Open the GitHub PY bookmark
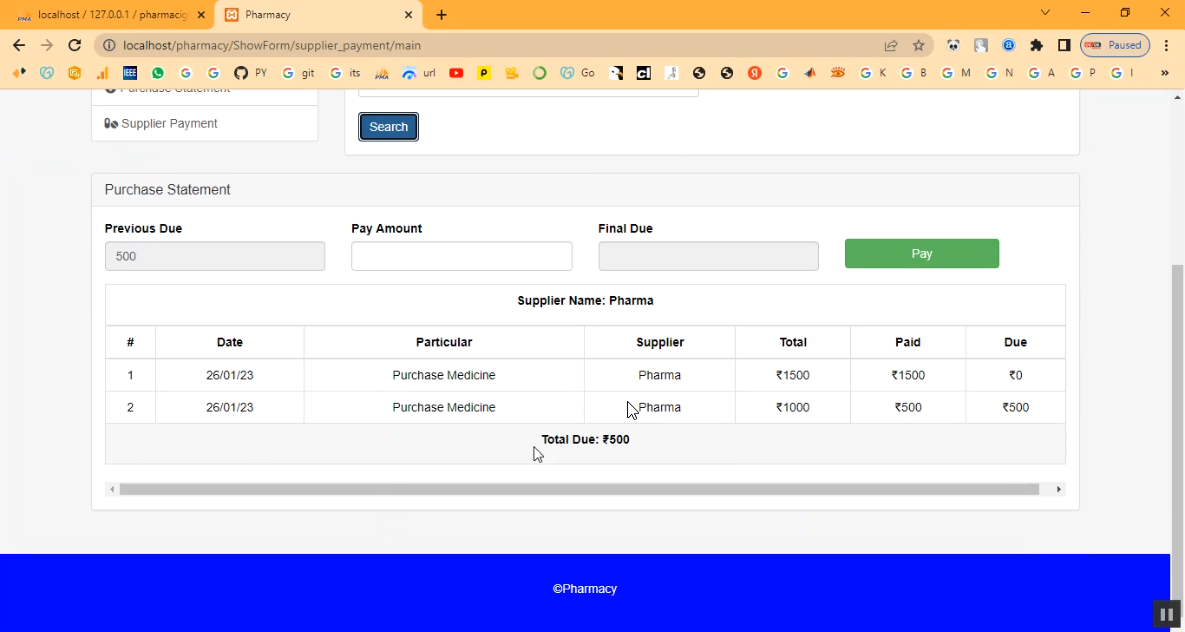Screen dimensions: 1185x632 (x=250, y=73)
